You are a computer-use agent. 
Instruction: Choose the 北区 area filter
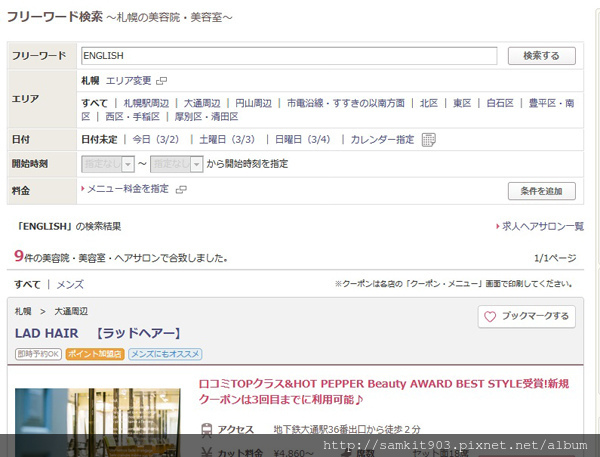coord(429,103)
